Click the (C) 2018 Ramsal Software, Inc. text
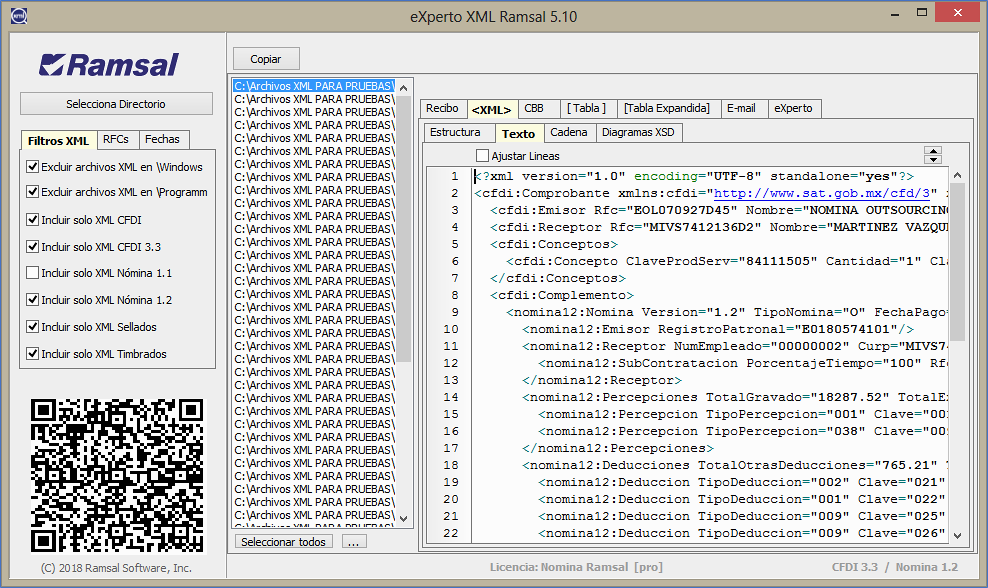Image resolution: width=988 pixels, height=588 pixels. click(x=116, y=568)
